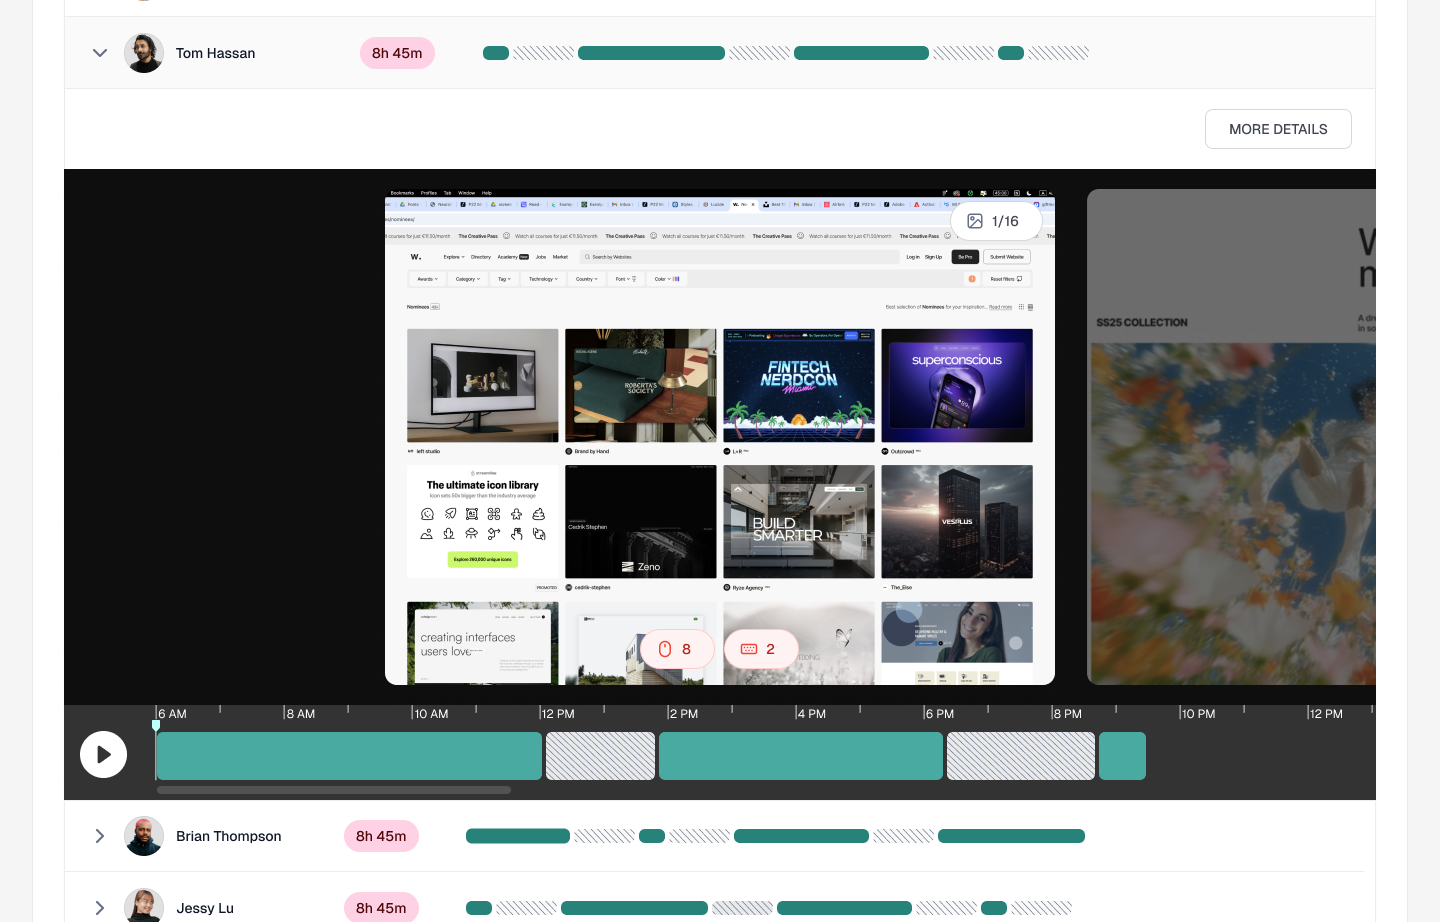Click Jessy Lu's profile avatar
Viewport: 1440px width, 922px height.
(x=144, y=906)
